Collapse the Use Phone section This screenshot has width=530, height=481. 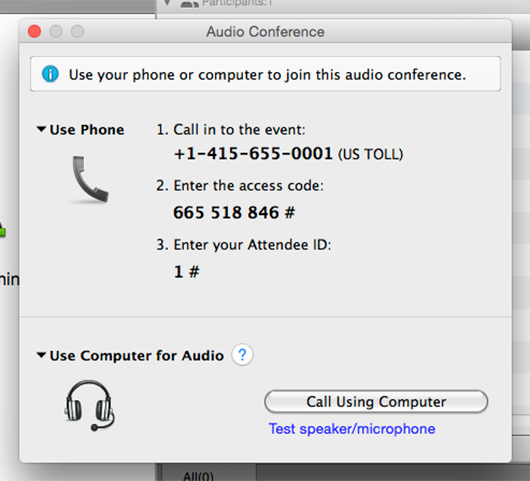coord(41,129)
